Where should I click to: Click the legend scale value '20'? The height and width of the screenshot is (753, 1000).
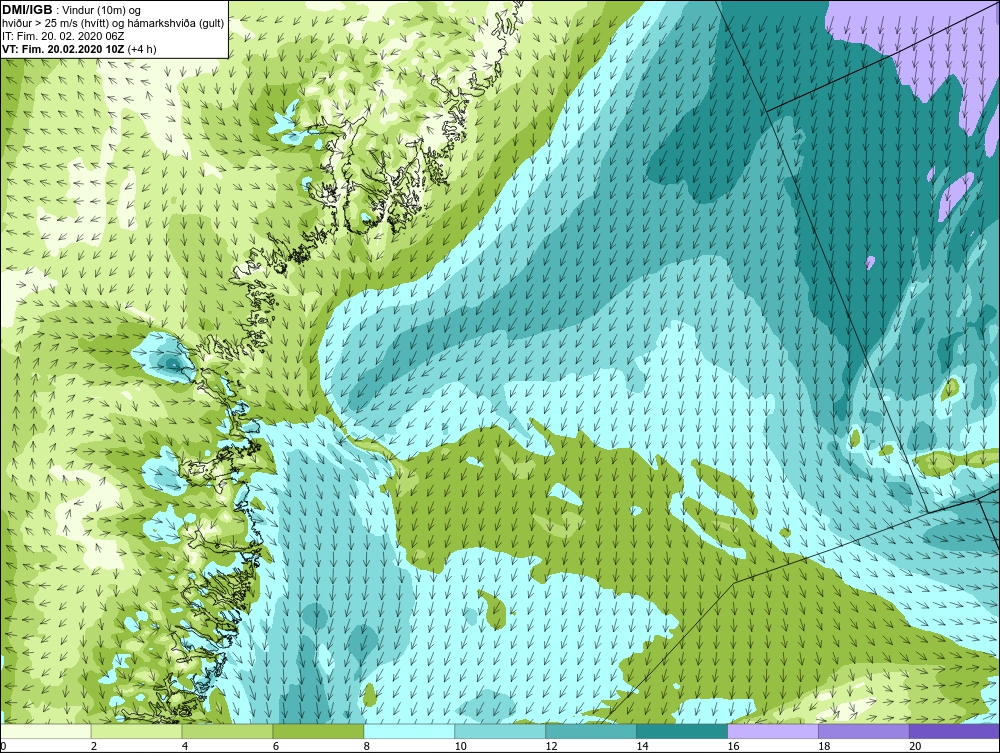coord(915,746)
